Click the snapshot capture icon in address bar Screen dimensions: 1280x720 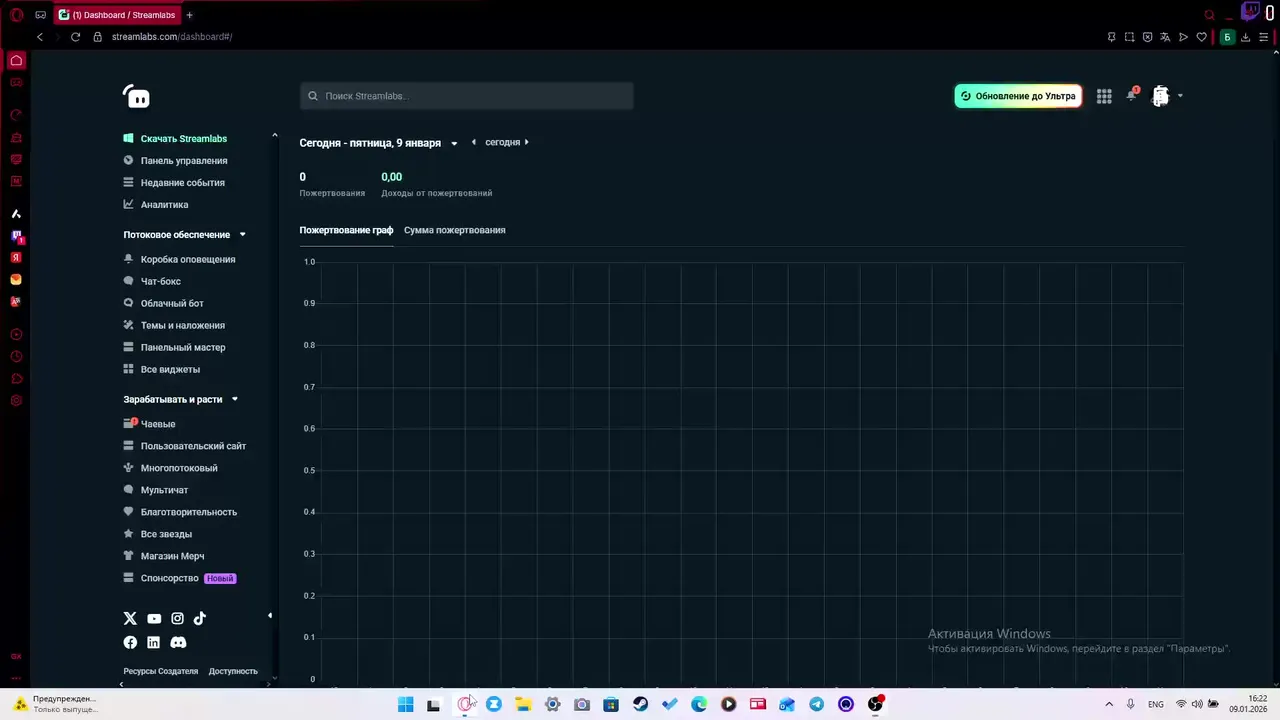1129,37
